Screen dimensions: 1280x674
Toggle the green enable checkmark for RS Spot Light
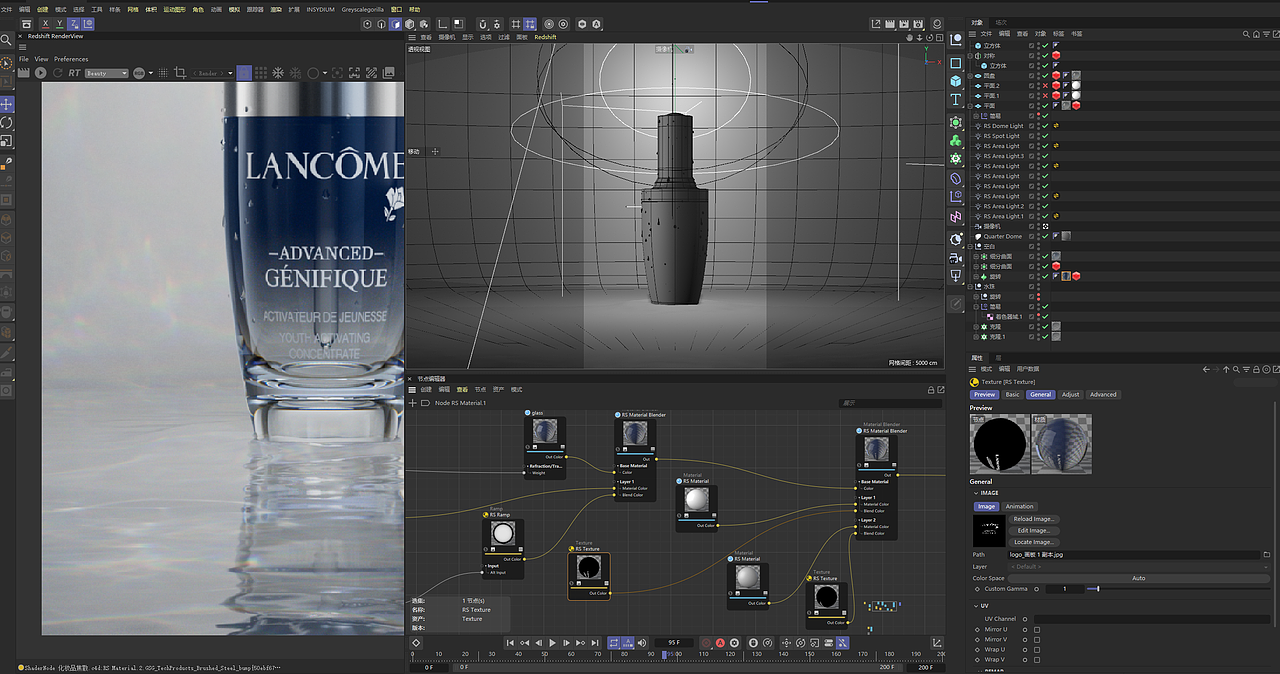tap(1045, 136)
